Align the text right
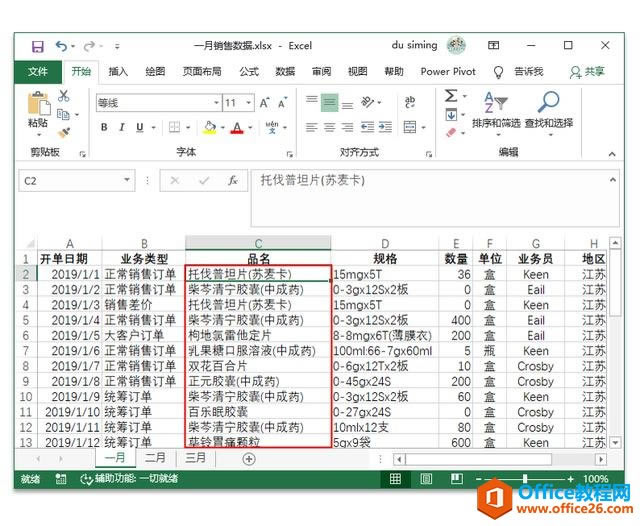 tap(347, 128)
